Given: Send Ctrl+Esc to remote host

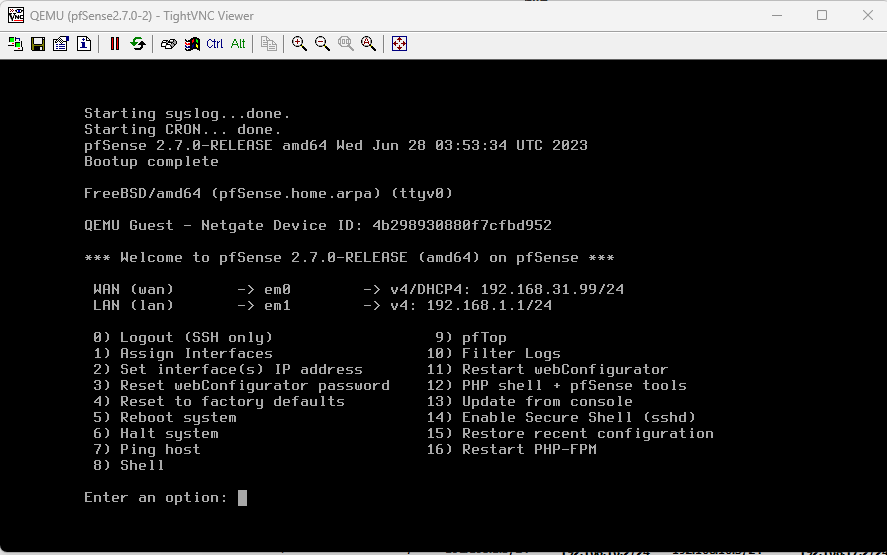Looking at the screenshot, I should coord(192,44).
